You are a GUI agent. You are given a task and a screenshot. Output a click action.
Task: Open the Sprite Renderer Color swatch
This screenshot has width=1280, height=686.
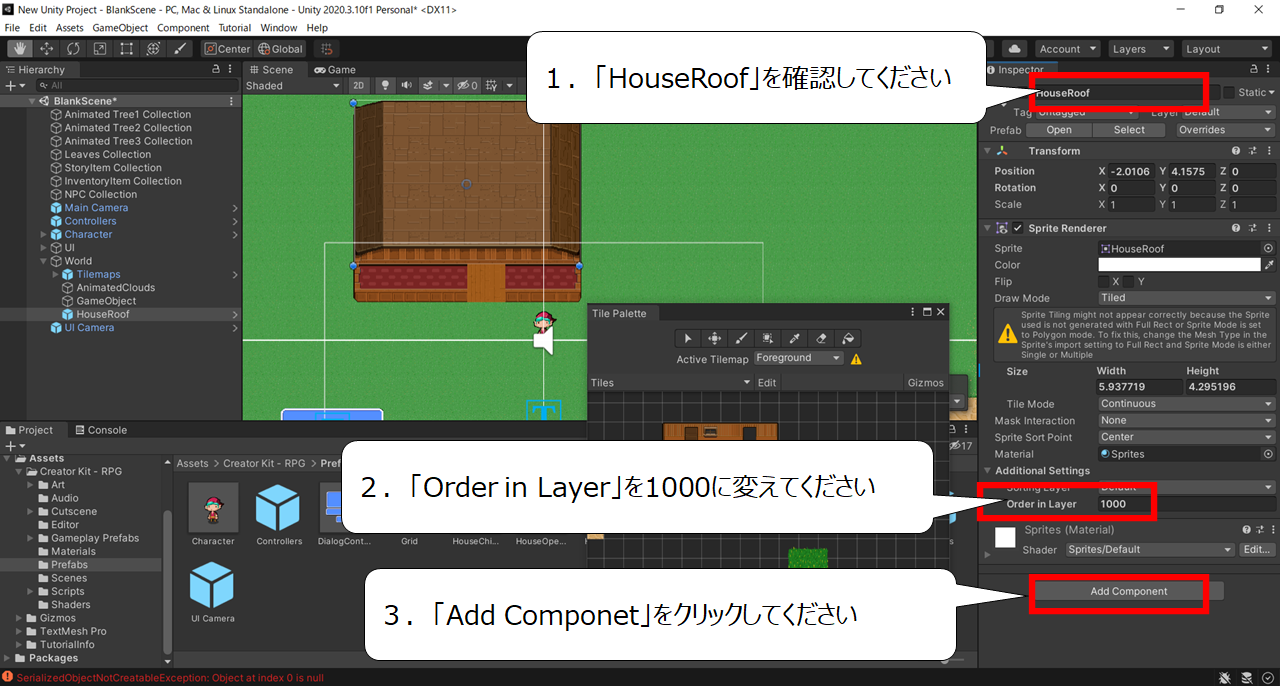click(x=1179, y=265)
